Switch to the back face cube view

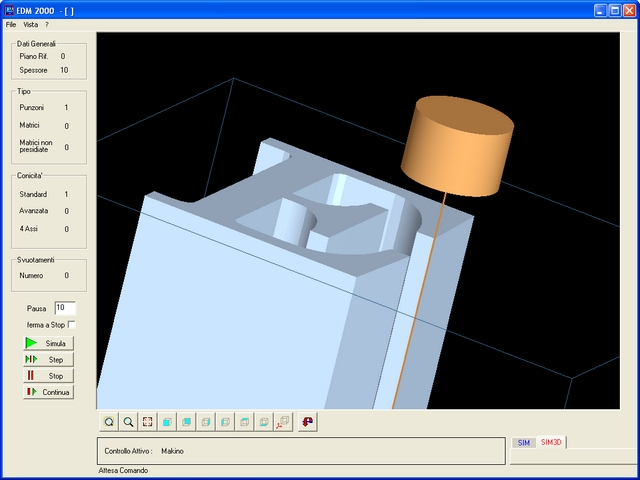pyautogui.click(x=186, y=422)
